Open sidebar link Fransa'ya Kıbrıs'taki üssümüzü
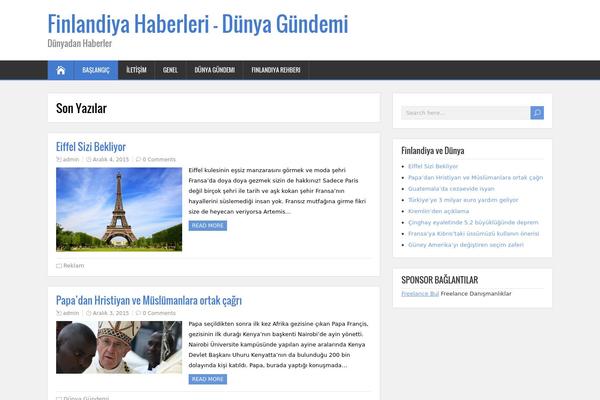 point(473,233)
